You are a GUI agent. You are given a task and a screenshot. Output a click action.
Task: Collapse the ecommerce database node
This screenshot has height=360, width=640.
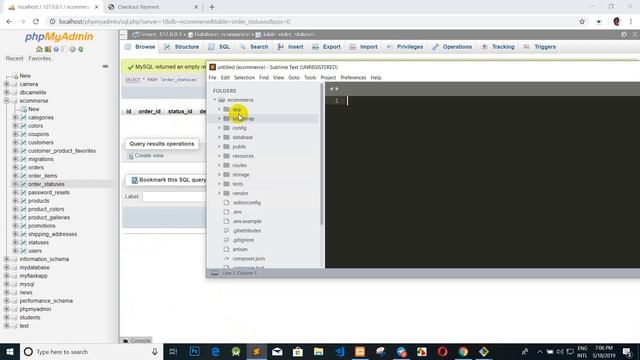[x=7, y=101]
